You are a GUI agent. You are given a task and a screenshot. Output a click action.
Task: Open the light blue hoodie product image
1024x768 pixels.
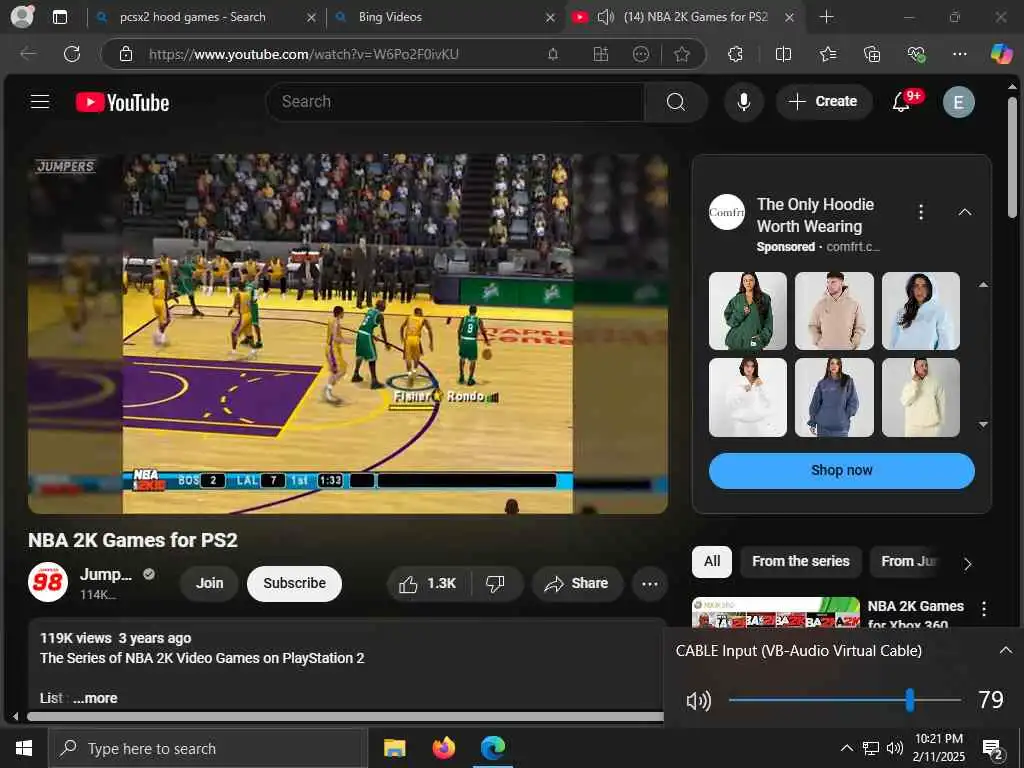click(920, 311)
